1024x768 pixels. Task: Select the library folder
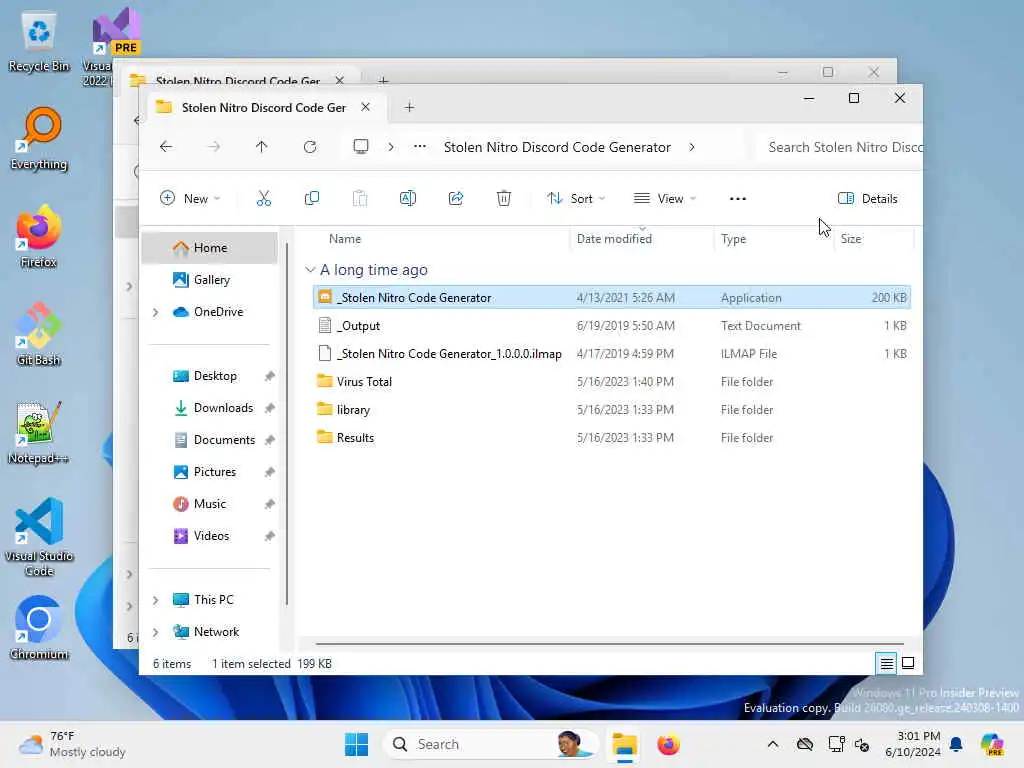tap(611, 410)
